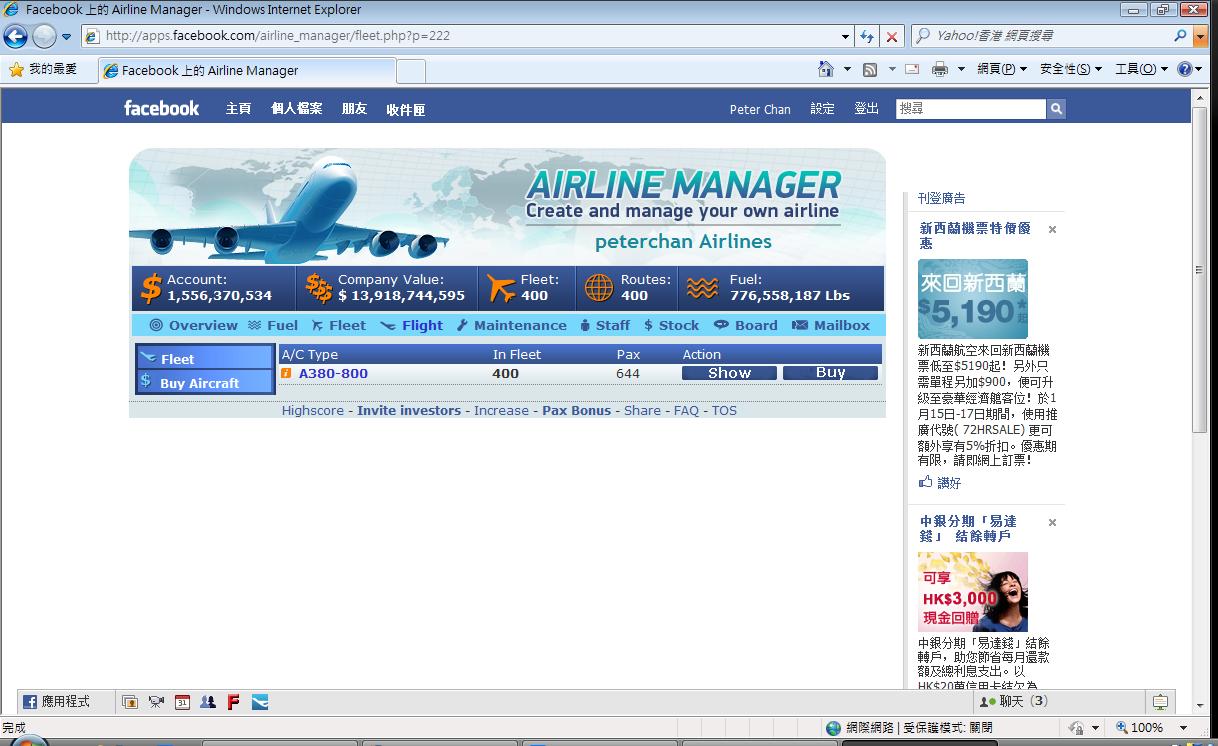Expand the Help dropdown arrow

(1199, 69)
